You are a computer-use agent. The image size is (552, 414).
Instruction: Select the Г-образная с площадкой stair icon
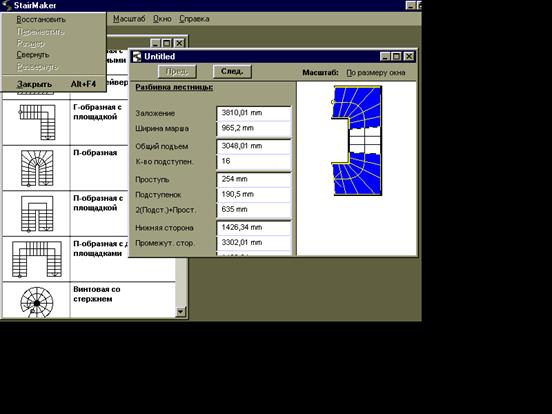[37, 122]
